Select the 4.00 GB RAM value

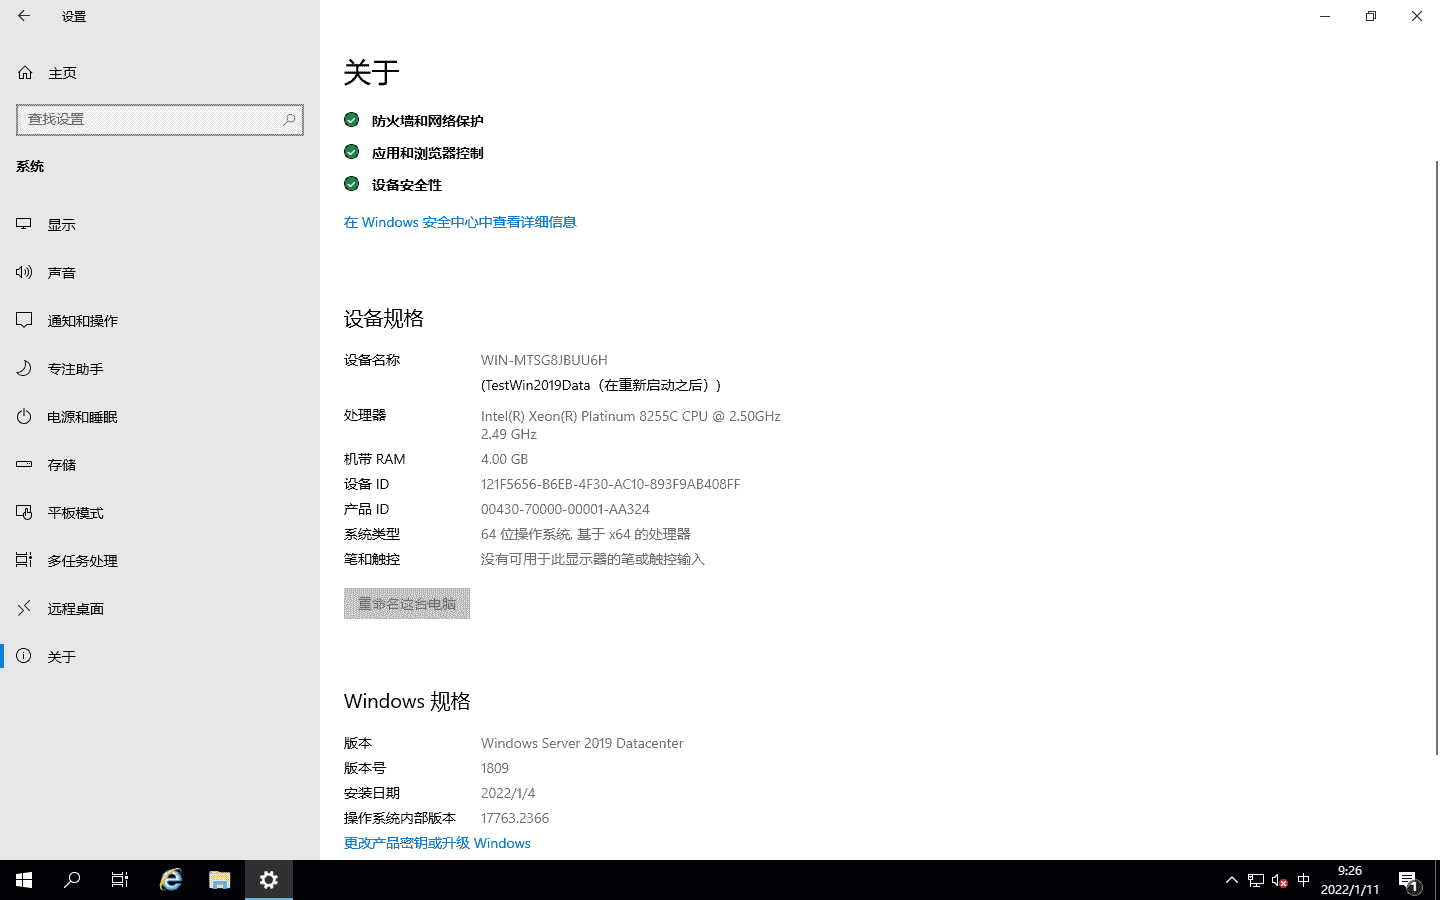click(504, 459)
